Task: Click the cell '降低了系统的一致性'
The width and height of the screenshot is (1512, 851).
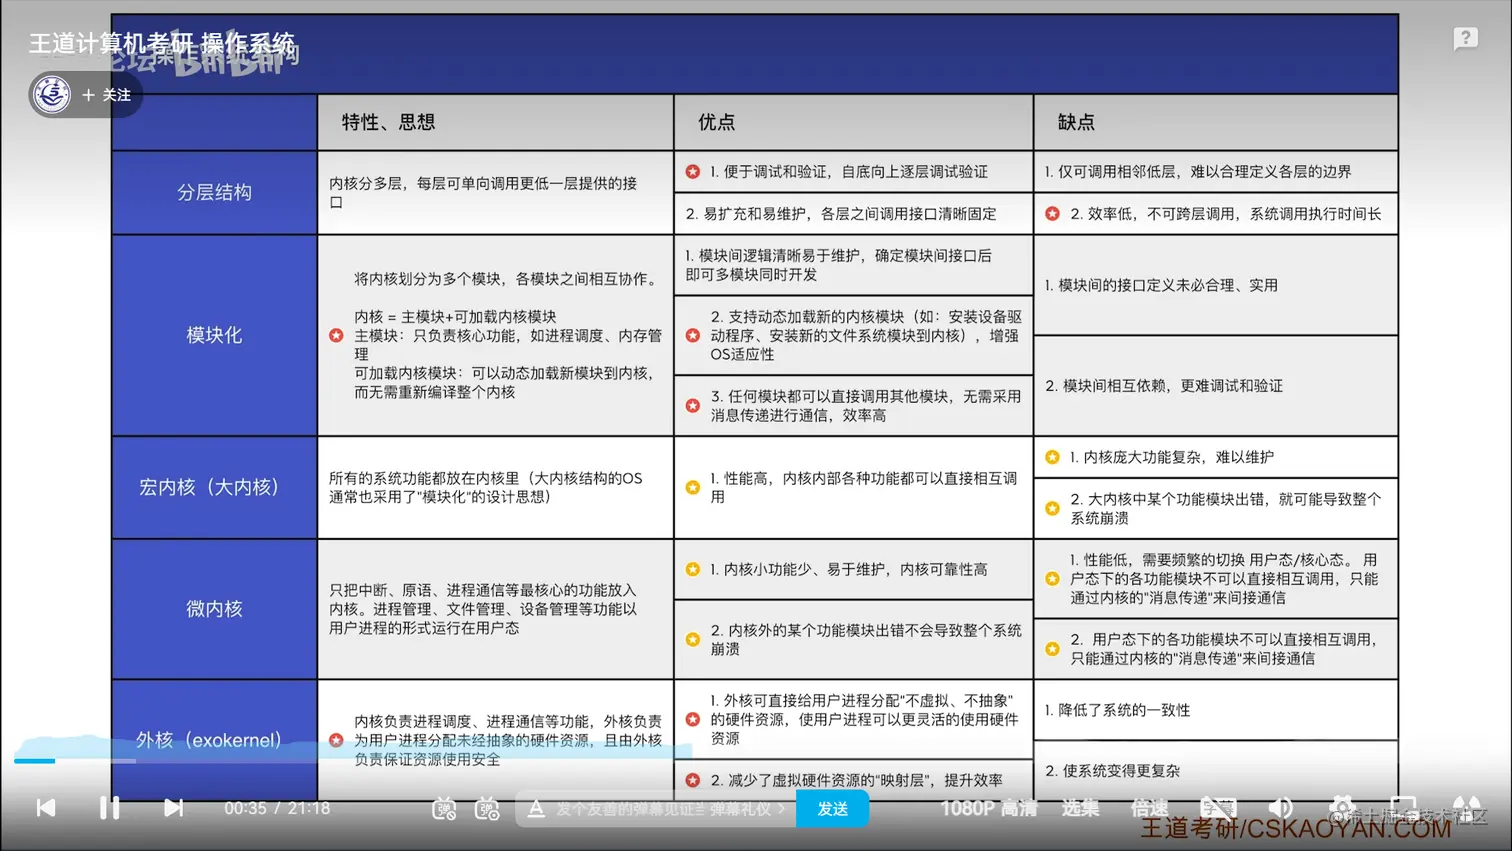Action: click(x=1215, y=710)
